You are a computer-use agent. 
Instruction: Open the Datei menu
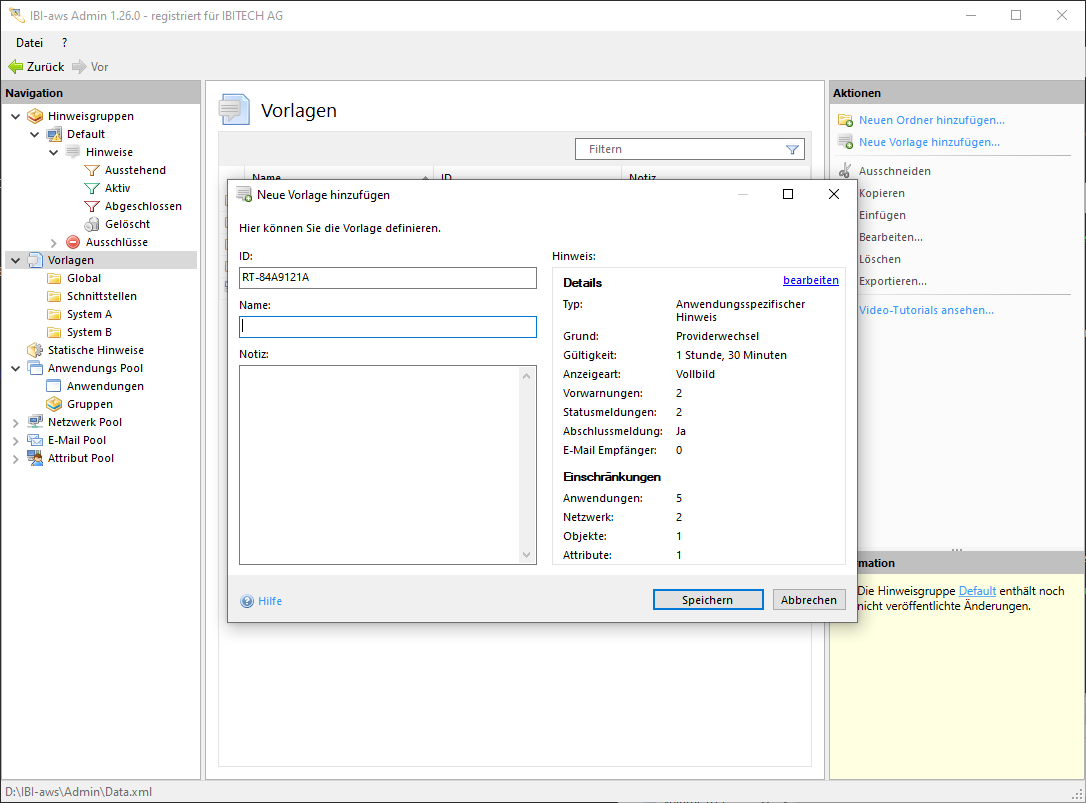click(x=29, y=43)
